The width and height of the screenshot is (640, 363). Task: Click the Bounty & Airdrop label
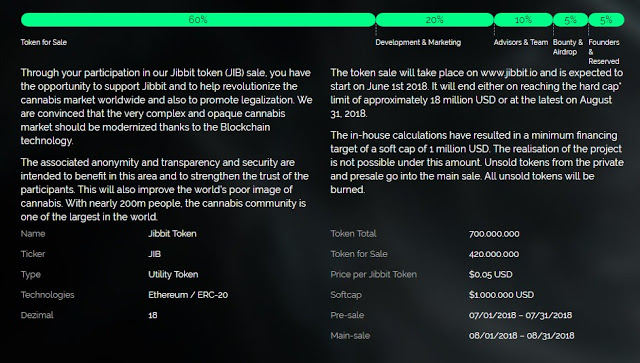click(568, 47)
